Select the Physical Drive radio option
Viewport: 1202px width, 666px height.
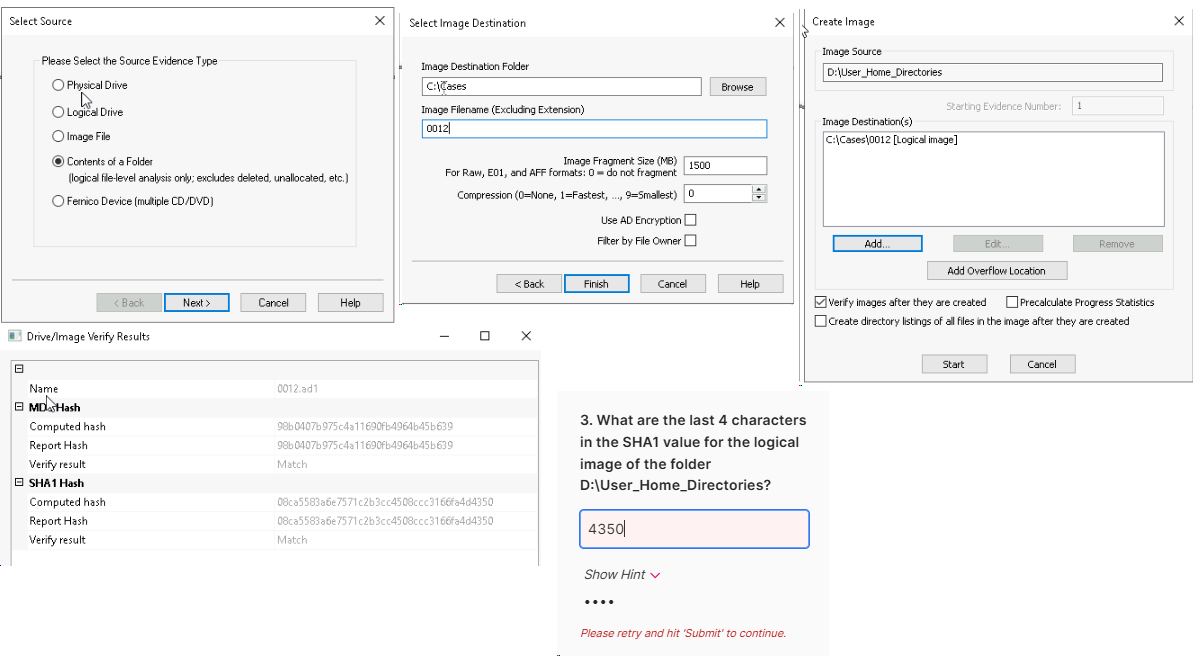click(x=58, y=86)
